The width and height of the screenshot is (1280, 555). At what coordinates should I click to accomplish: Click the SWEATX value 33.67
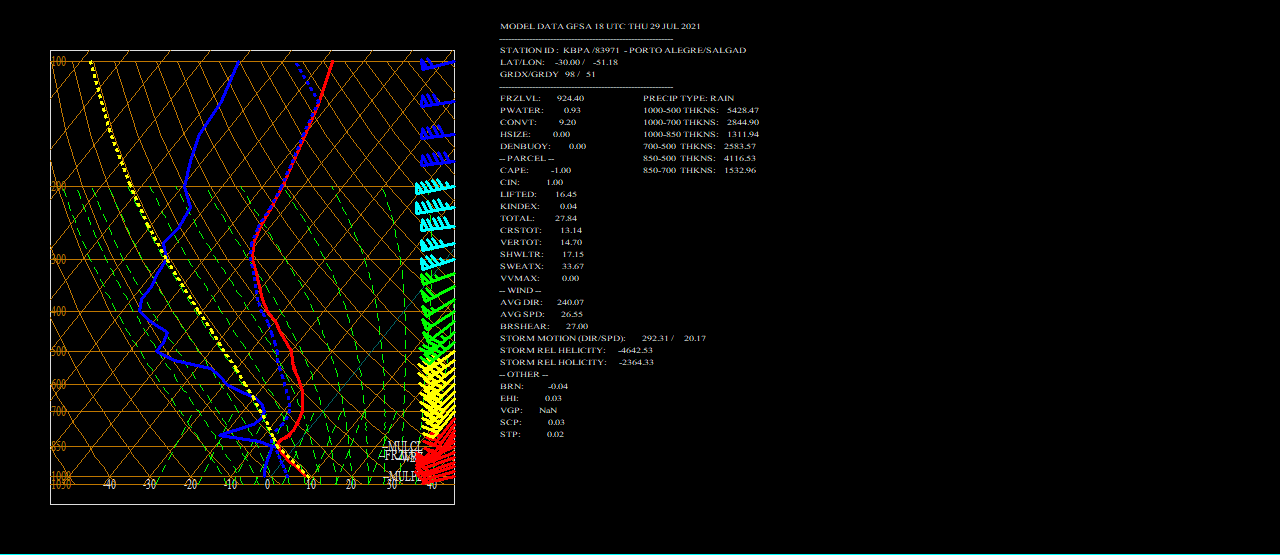pos(573,266)
